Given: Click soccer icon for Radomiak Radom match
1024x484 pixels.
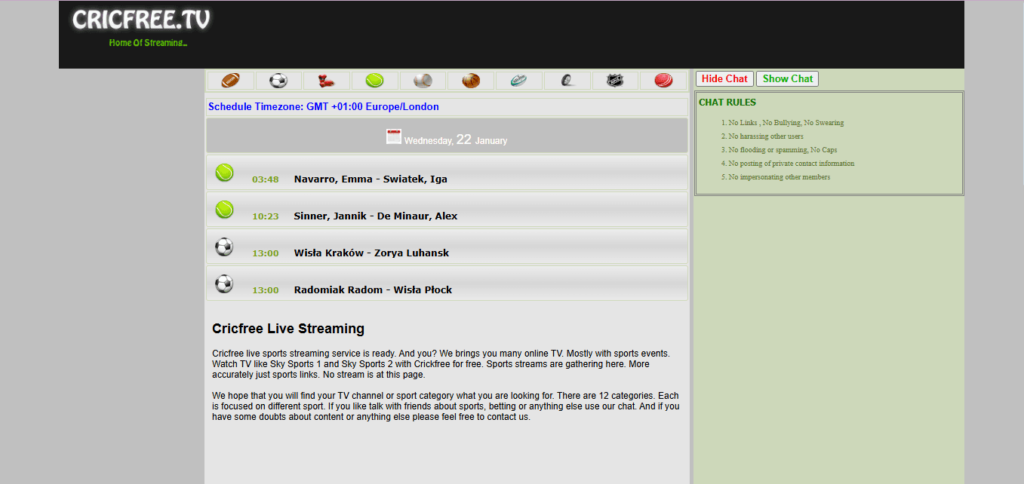Looking at the screenshot, I should pyautogui.click(x=225, y=283).
